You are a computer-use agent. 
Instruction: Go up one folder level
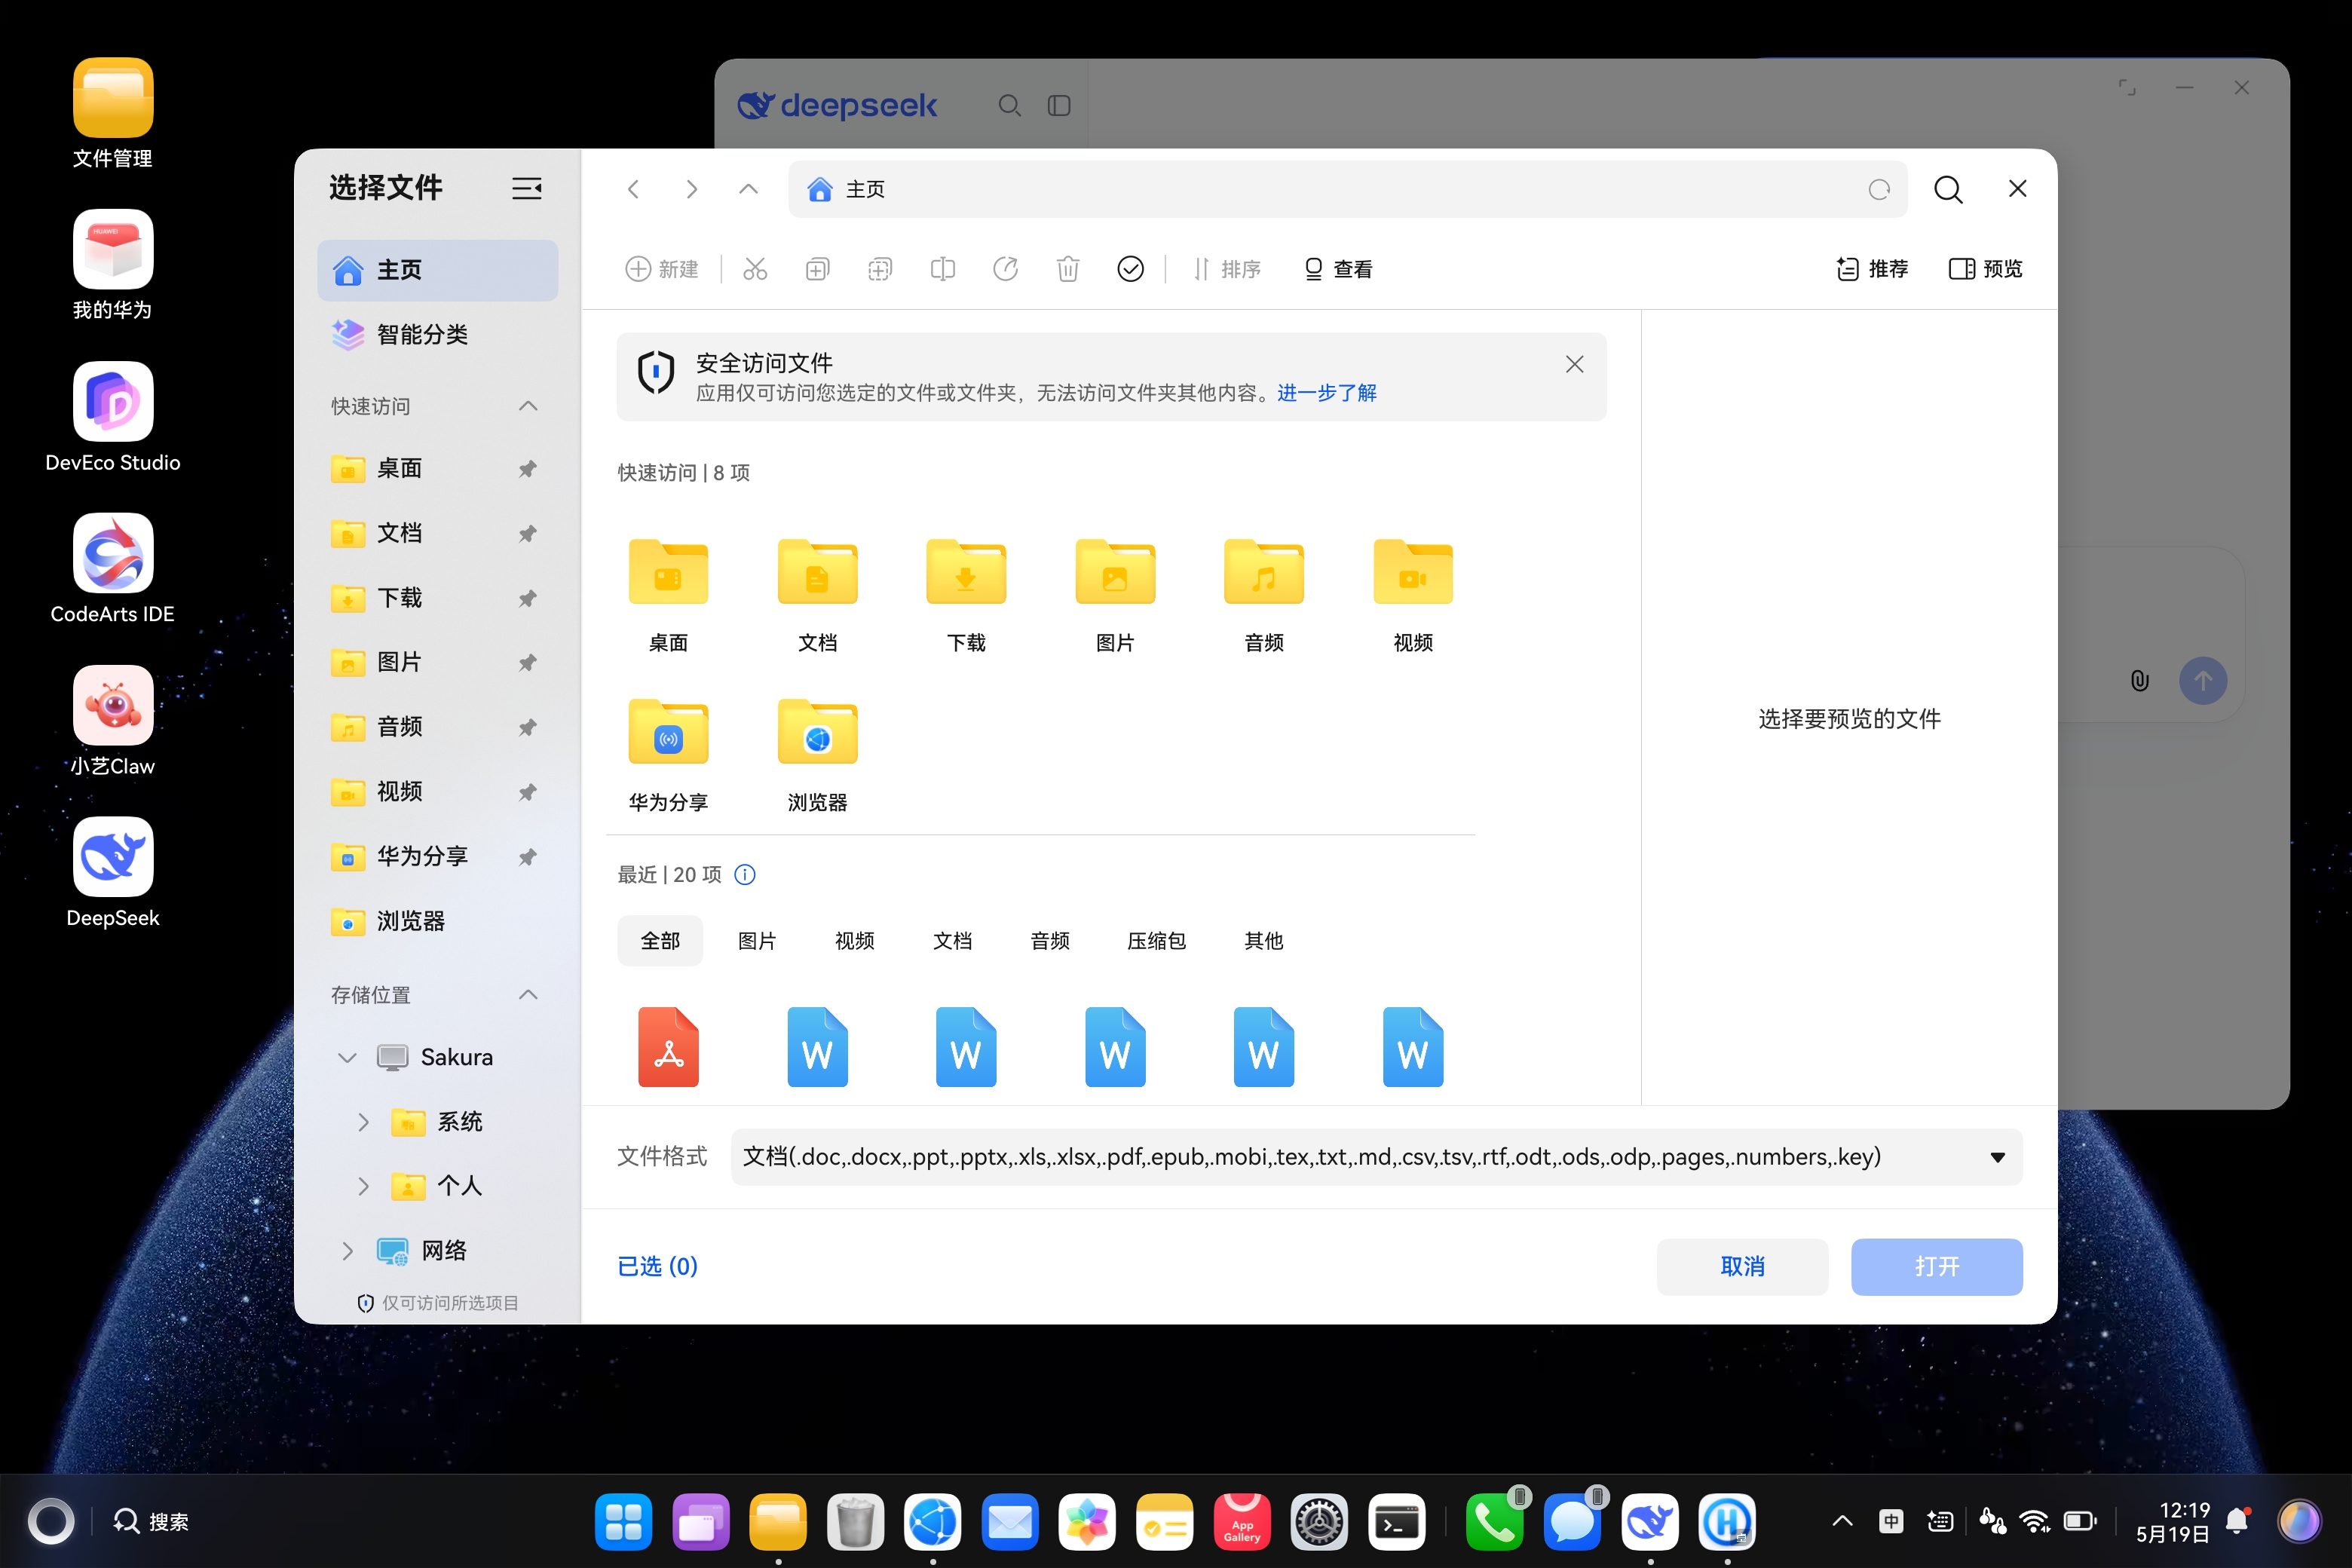(x=748, y=189)
